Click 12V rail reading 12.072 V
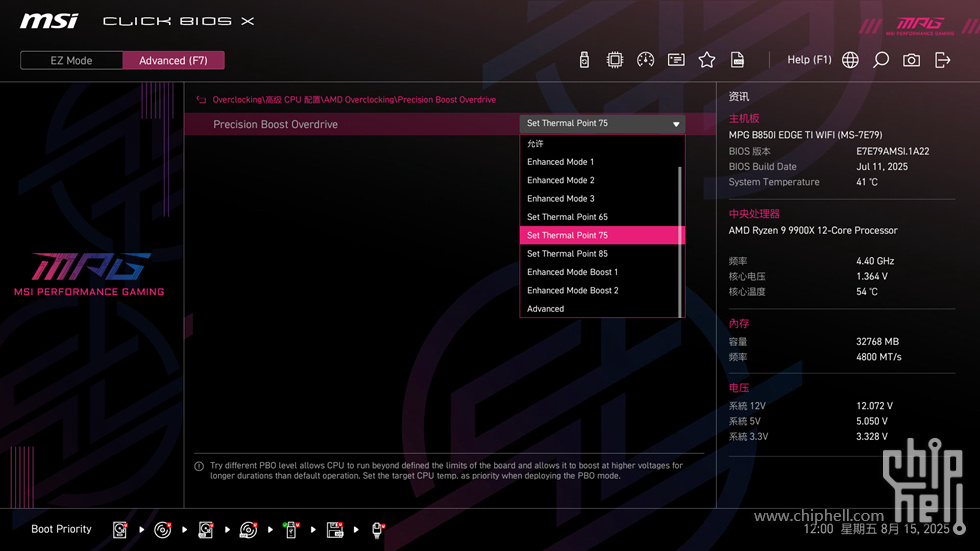The image size is (980, 551). coord(874,406)
